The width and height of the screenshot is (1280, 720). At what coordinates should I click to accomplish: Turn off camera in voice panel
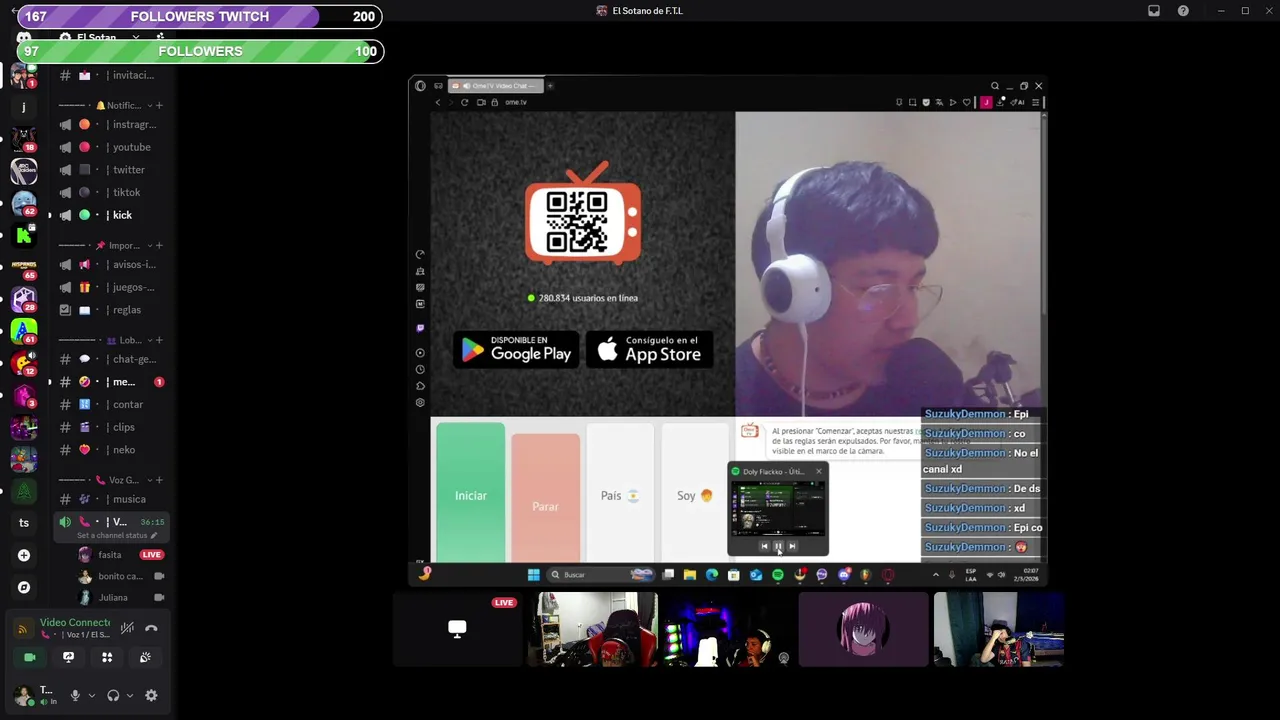point(30,657)
